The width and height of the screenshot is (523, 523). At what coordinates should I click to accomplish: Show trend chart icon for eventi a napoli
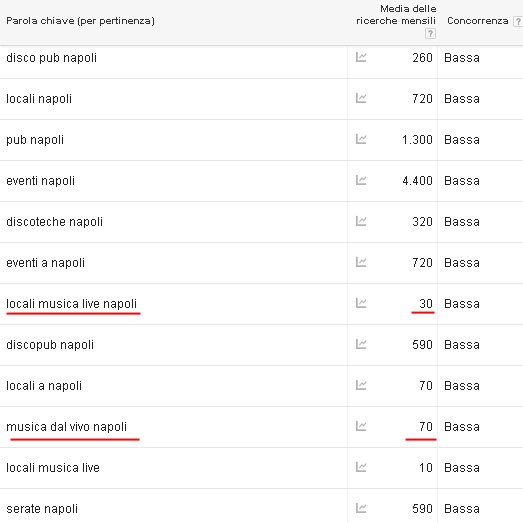click(x=361, y=262)
